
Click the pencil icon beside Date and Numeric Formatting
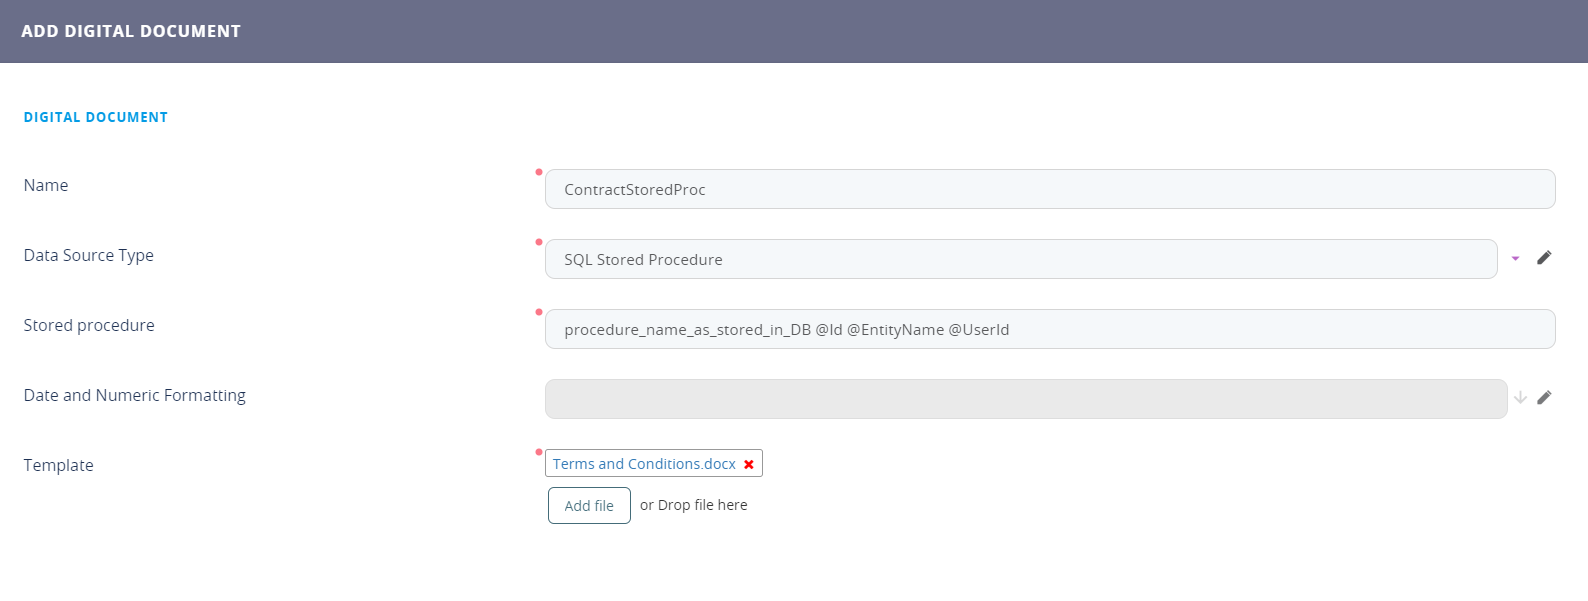pyautogui.click(x=1544, y=398)
